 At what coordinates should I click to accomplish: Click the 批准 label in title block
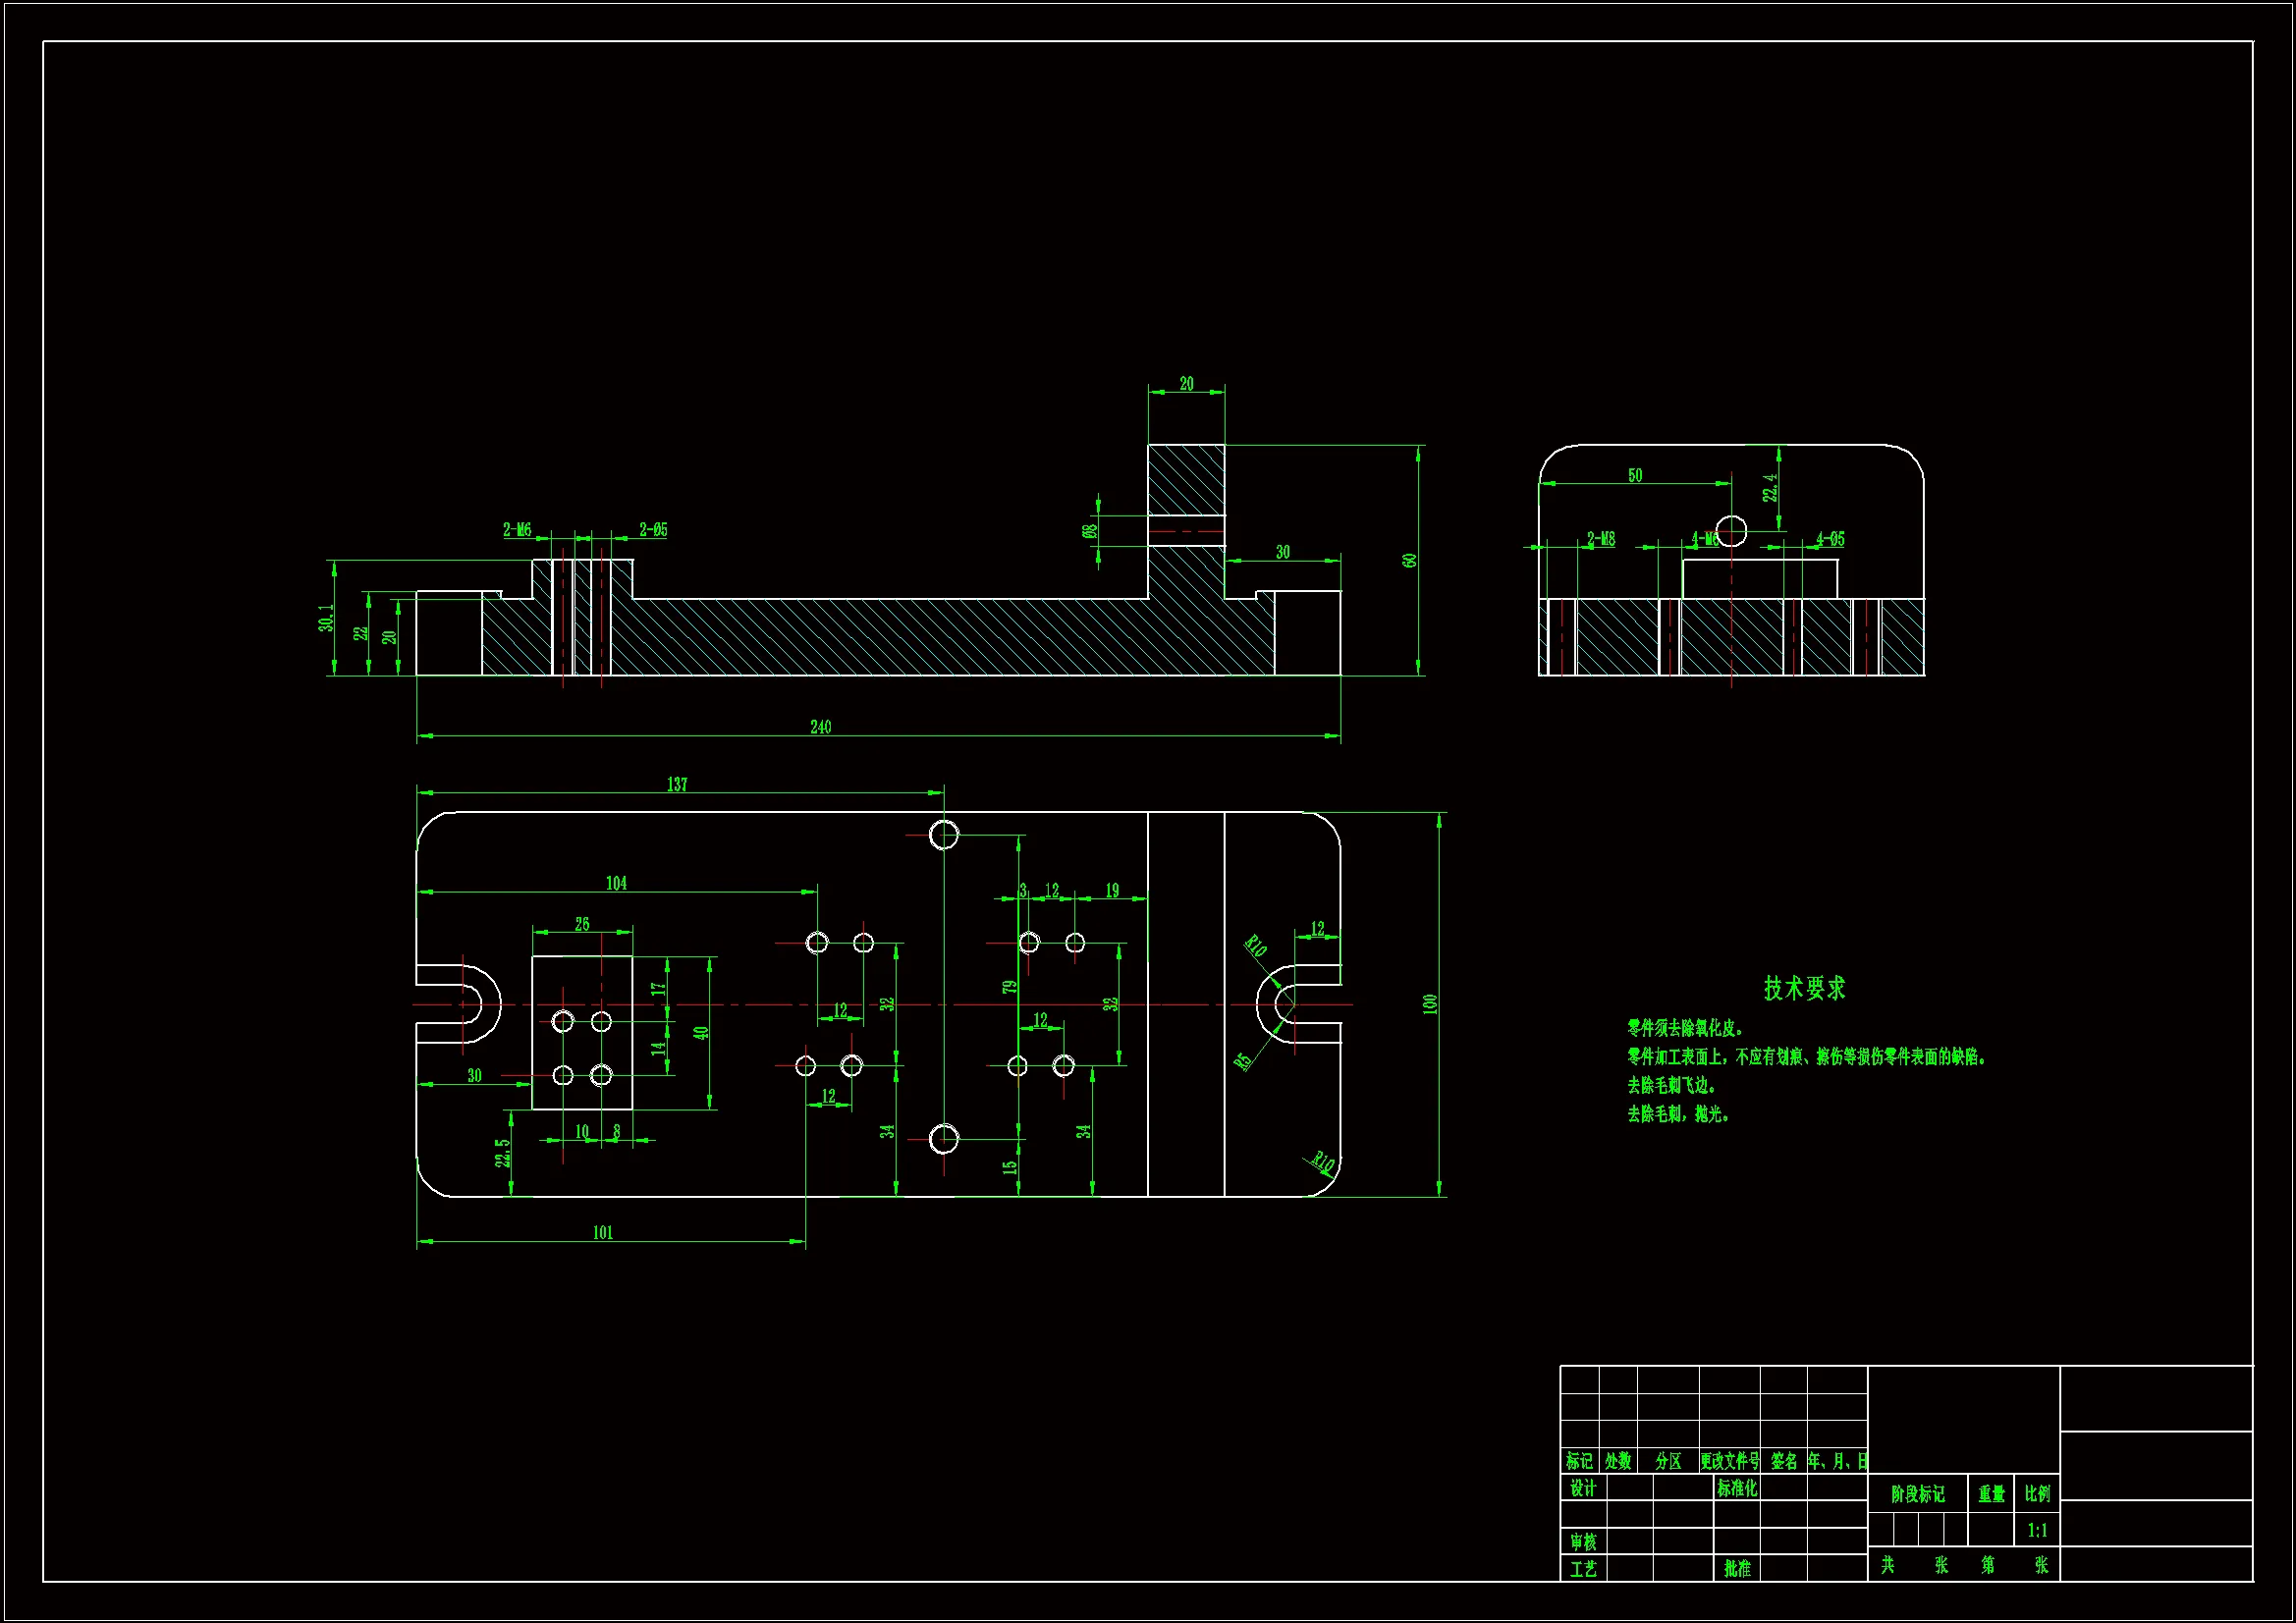tap(1737, 1568)
